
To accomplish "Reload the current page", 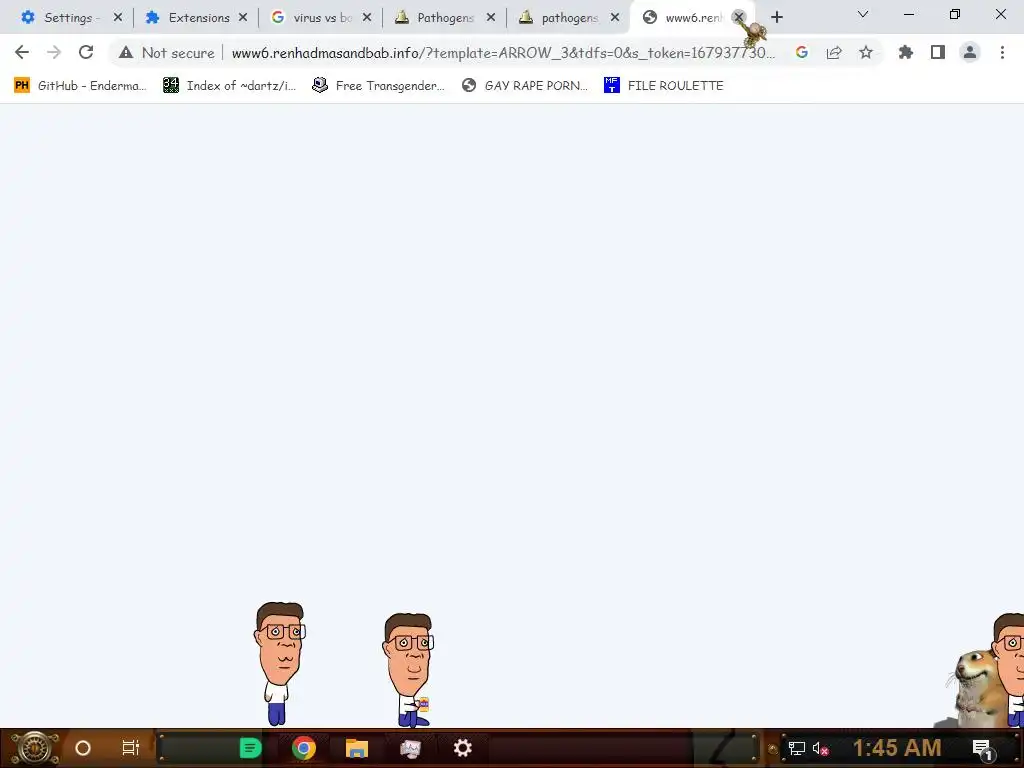I will pyautogui.click(x=86, y=52).
